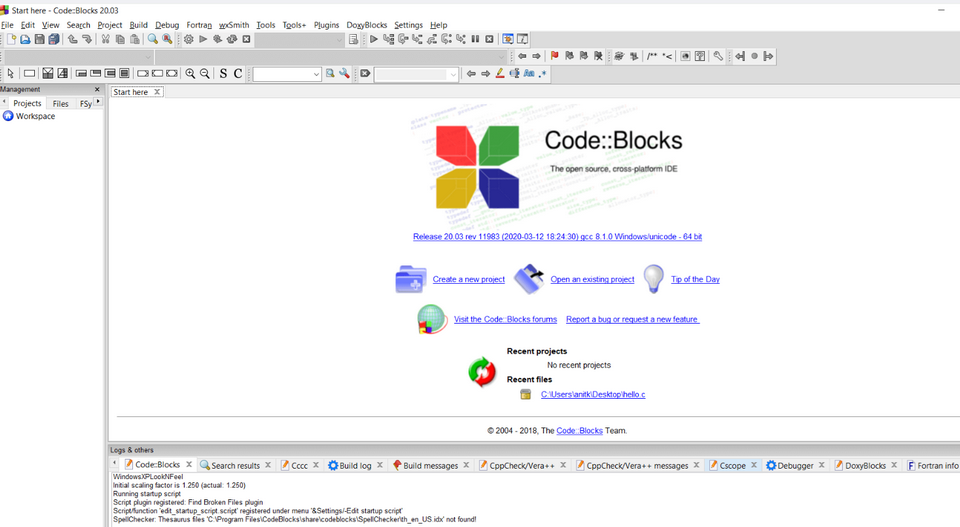This screenshot has width=960, height=527.
Task: Open the Settings menu
Action: click(408, 25)
